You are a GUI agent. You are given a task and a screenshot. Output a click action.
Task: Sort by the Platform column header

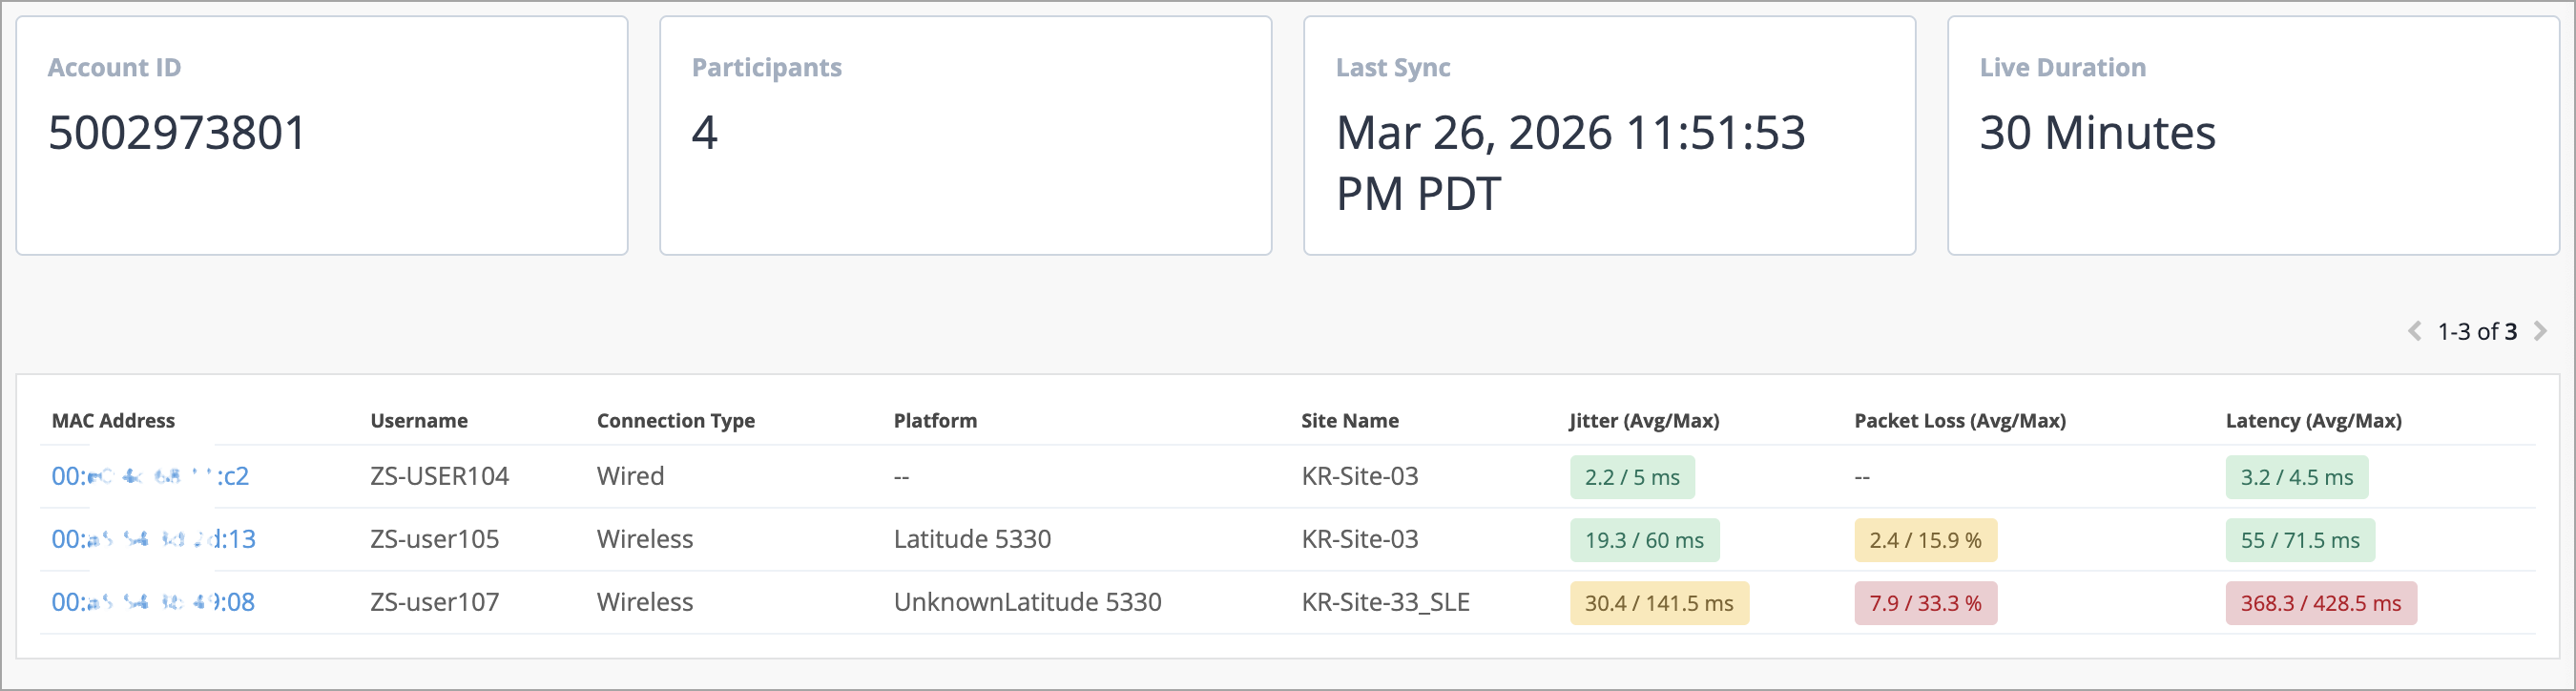pos(935,421)
